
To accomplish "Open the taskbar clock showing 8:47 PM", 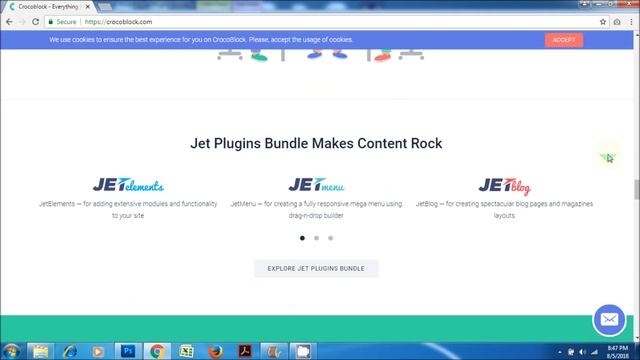I will coord(618,352).
